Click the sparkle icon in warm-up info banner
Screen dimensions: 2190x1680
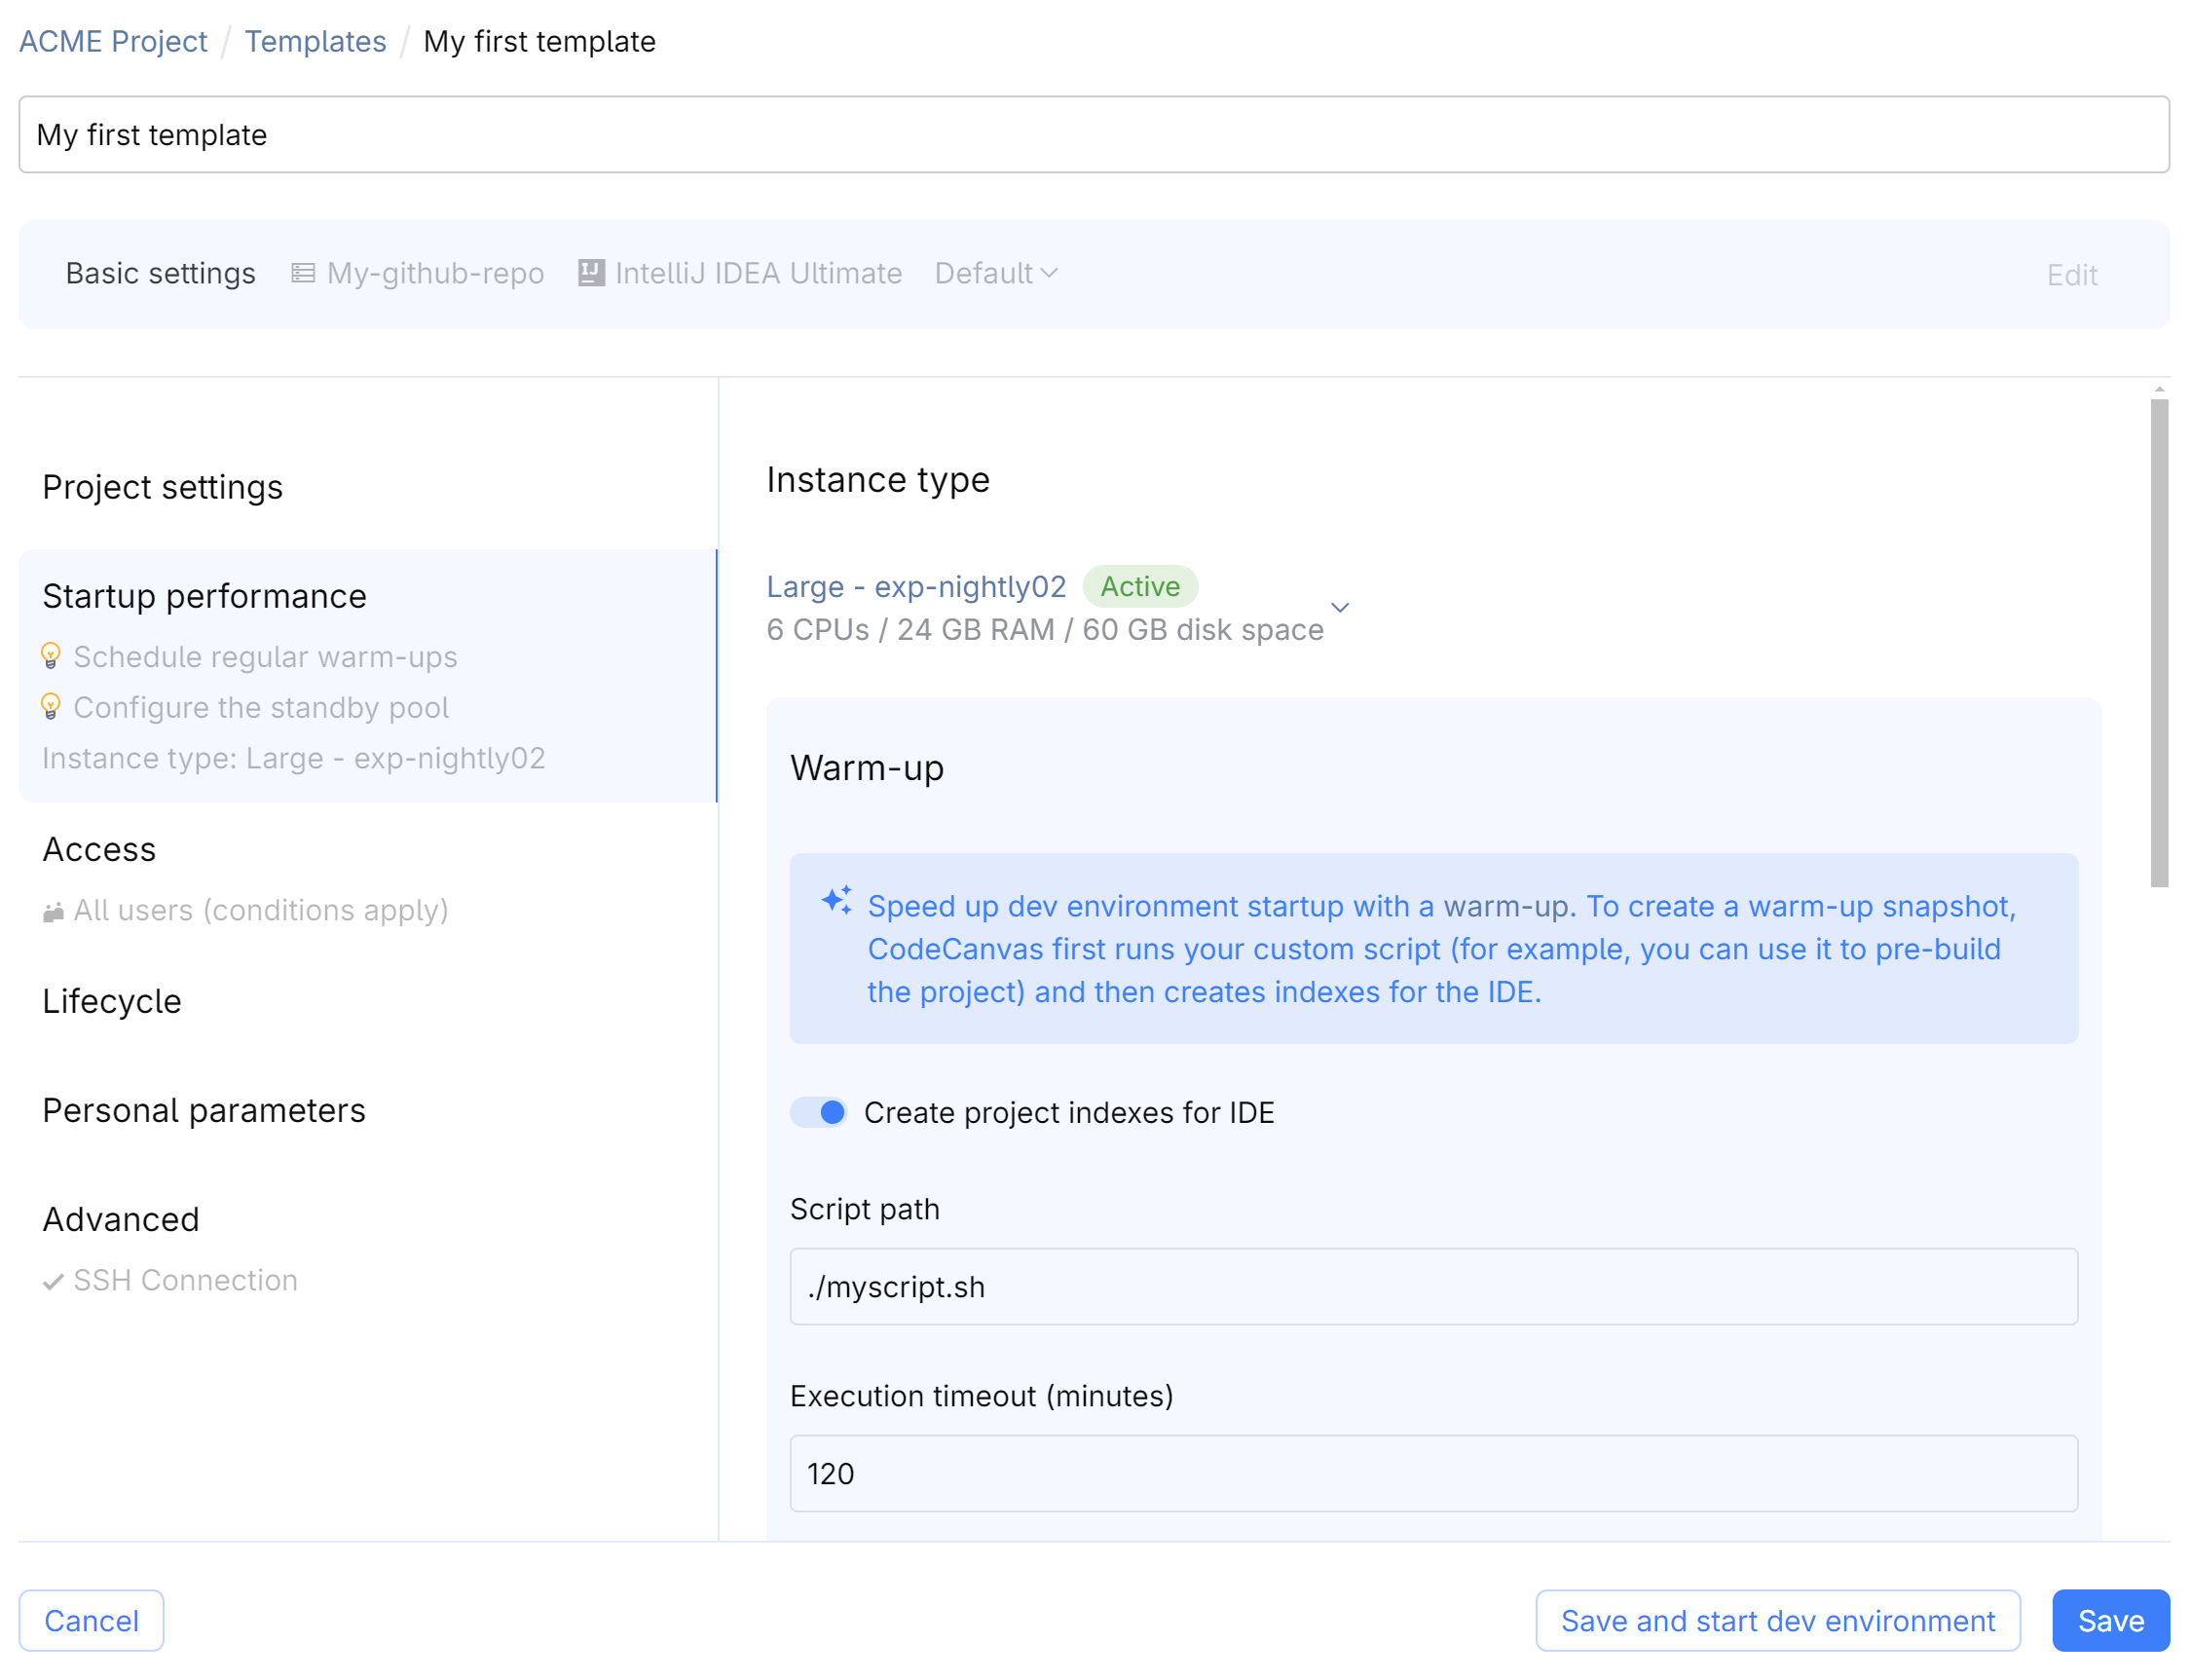point(836,900)
